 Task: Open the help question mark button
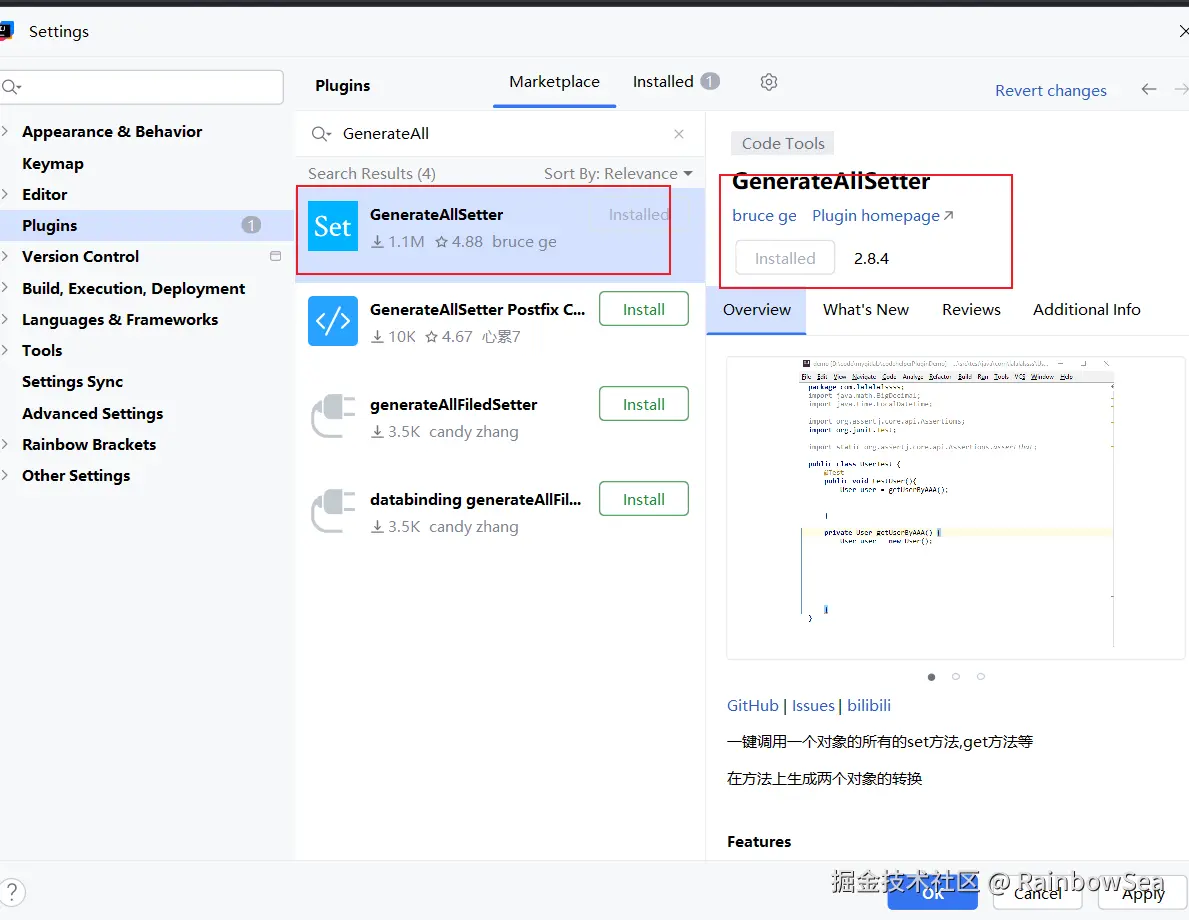pyautogui.click(x=12, y=892)
